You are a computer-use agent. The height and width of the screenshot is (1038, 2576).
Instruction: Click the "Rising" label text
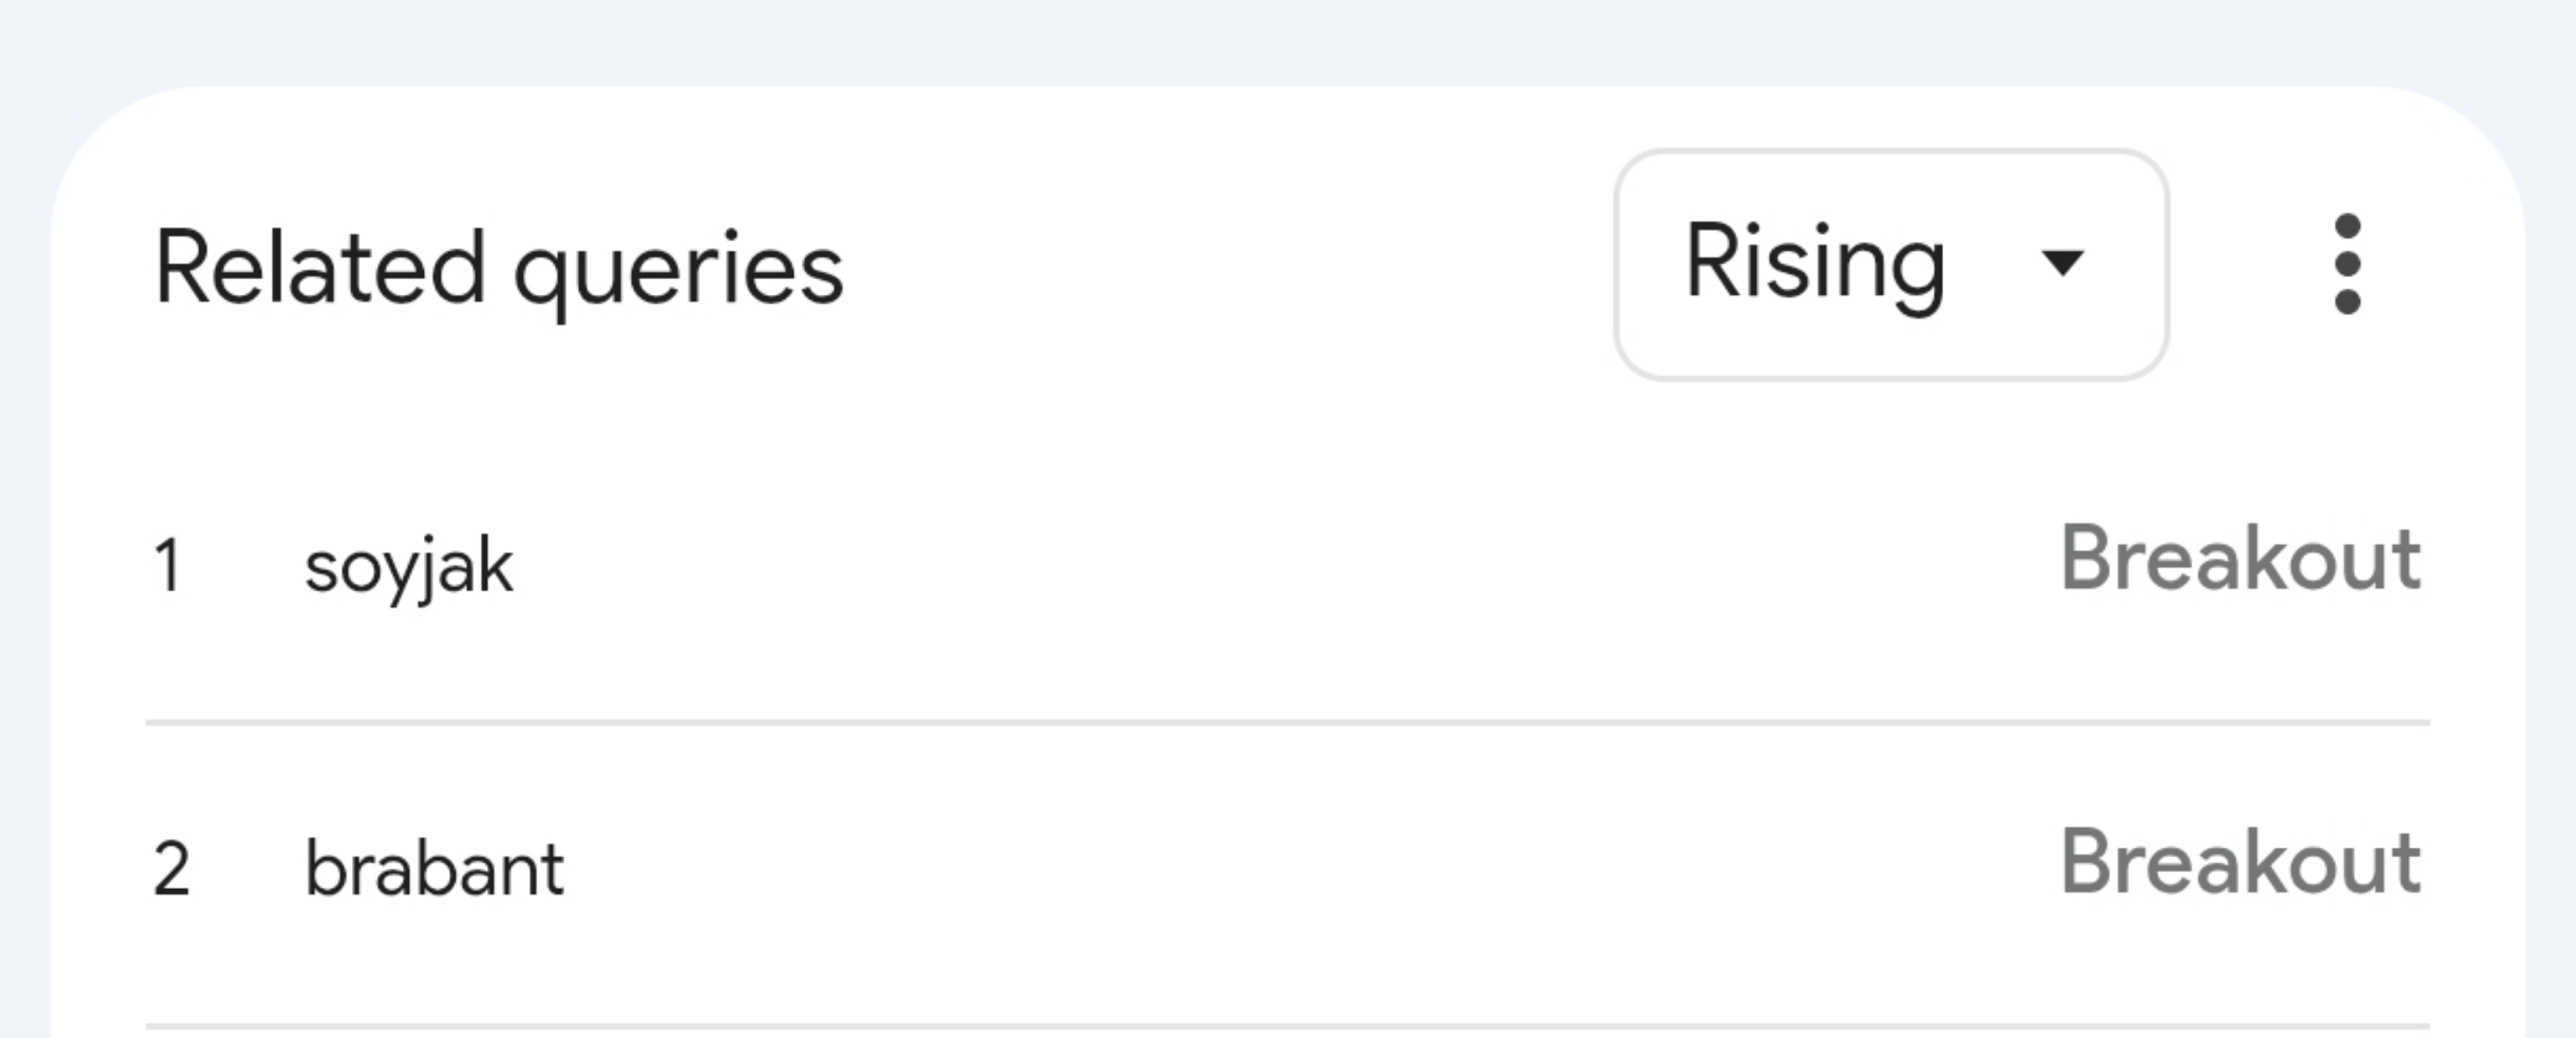pyautogui.click(x=1814, y=264)
